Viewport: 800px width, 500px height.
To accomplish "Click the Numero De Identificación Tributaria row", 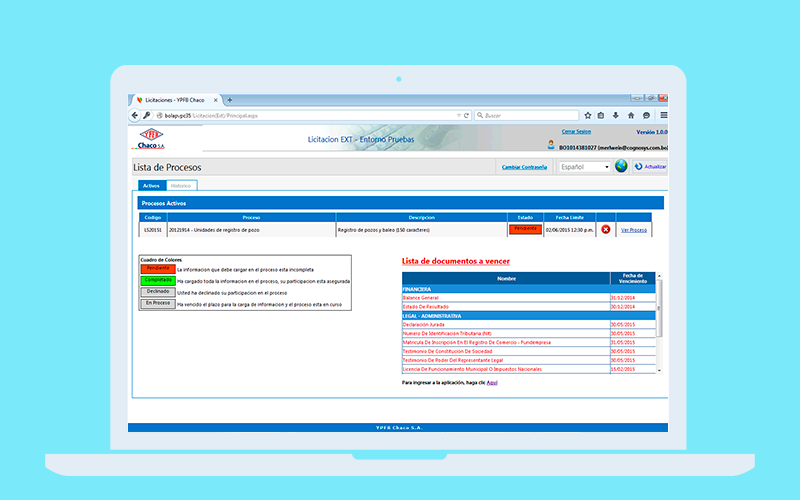I will click(x=529, y=333).
